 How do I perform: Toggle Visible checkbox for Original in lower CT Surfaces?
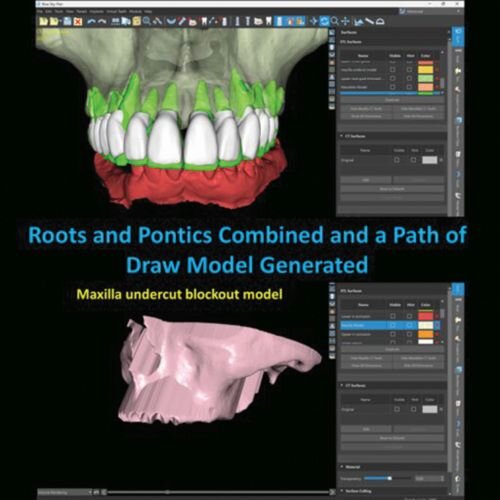tap(397, 409)
